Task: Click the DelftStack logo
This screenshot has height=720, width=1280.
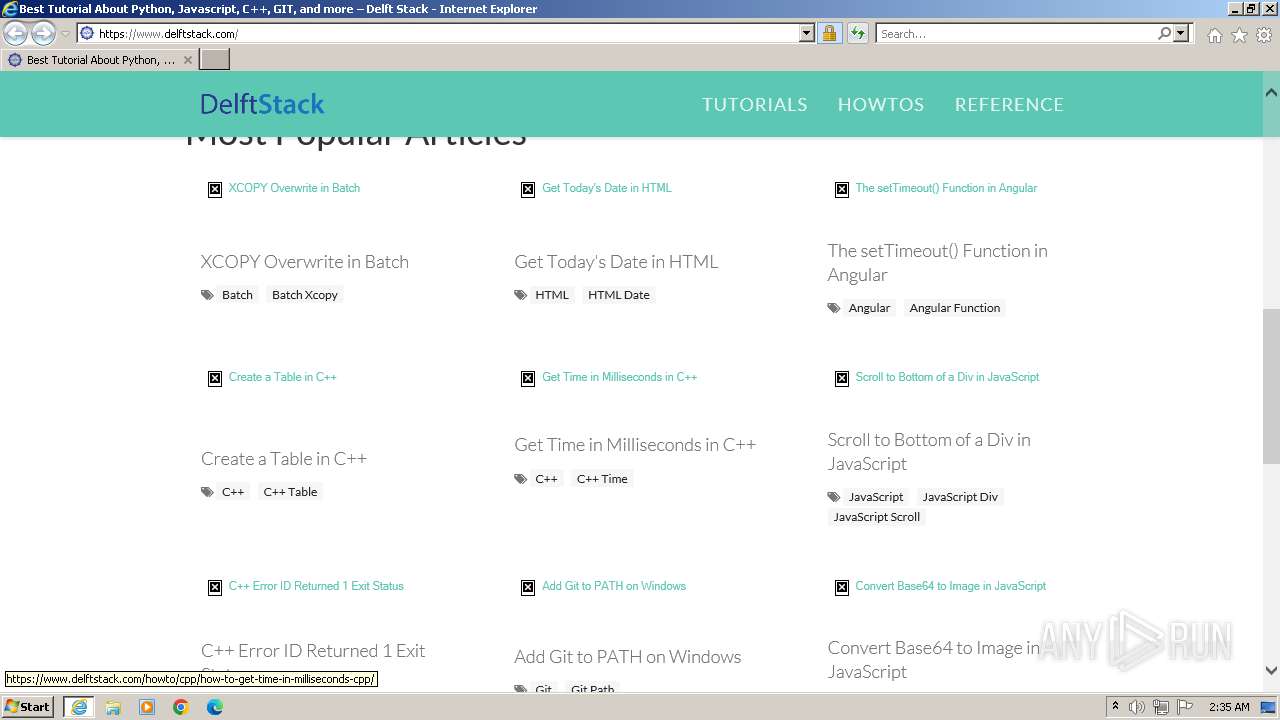Action: 262,104
